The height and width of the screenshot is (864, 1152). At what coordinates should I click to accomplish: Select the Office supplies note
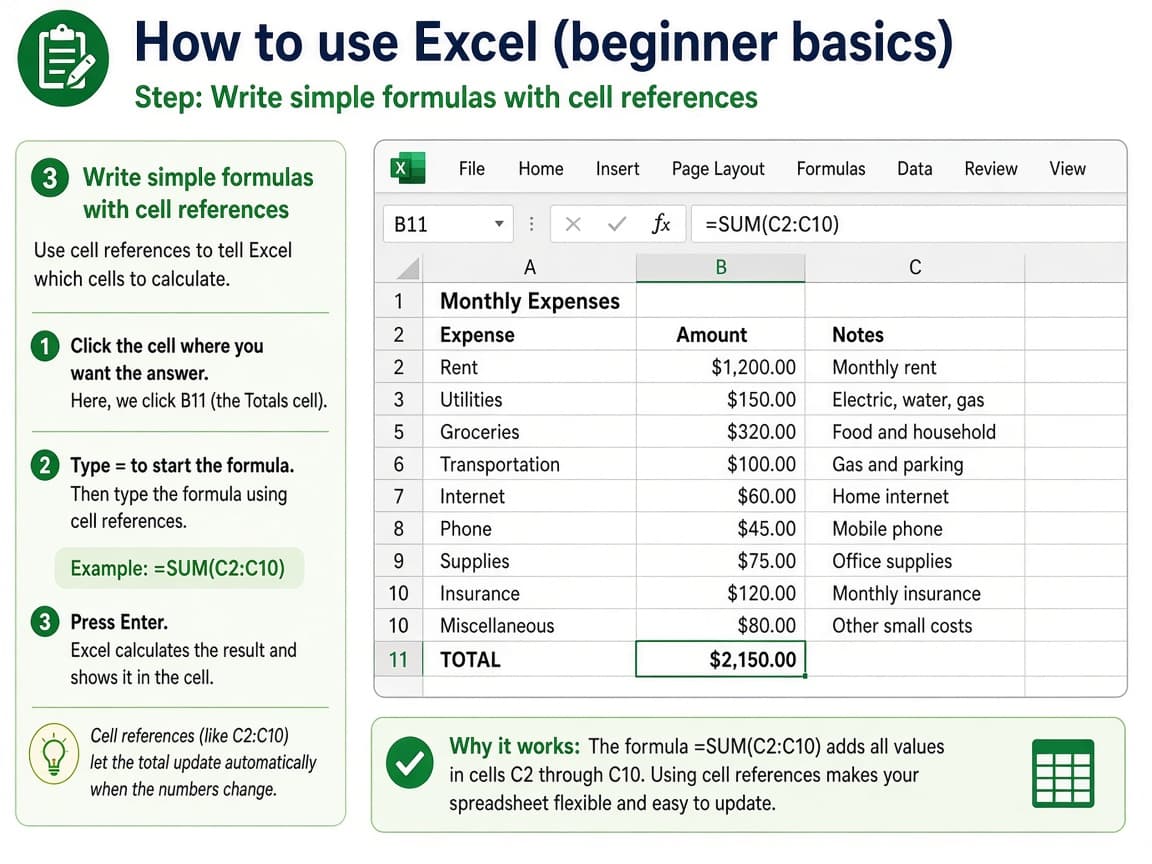pos(915,561)
